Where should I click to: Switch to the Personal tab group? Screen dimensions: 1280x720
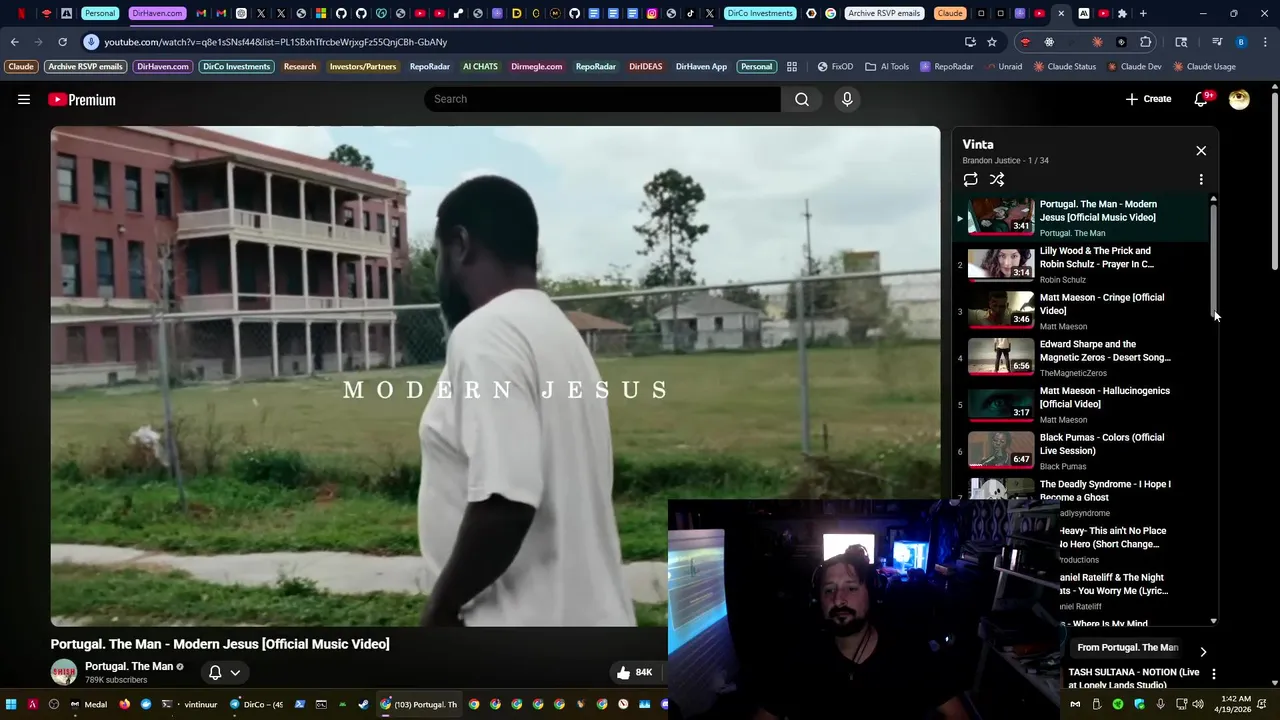(99, 13)
